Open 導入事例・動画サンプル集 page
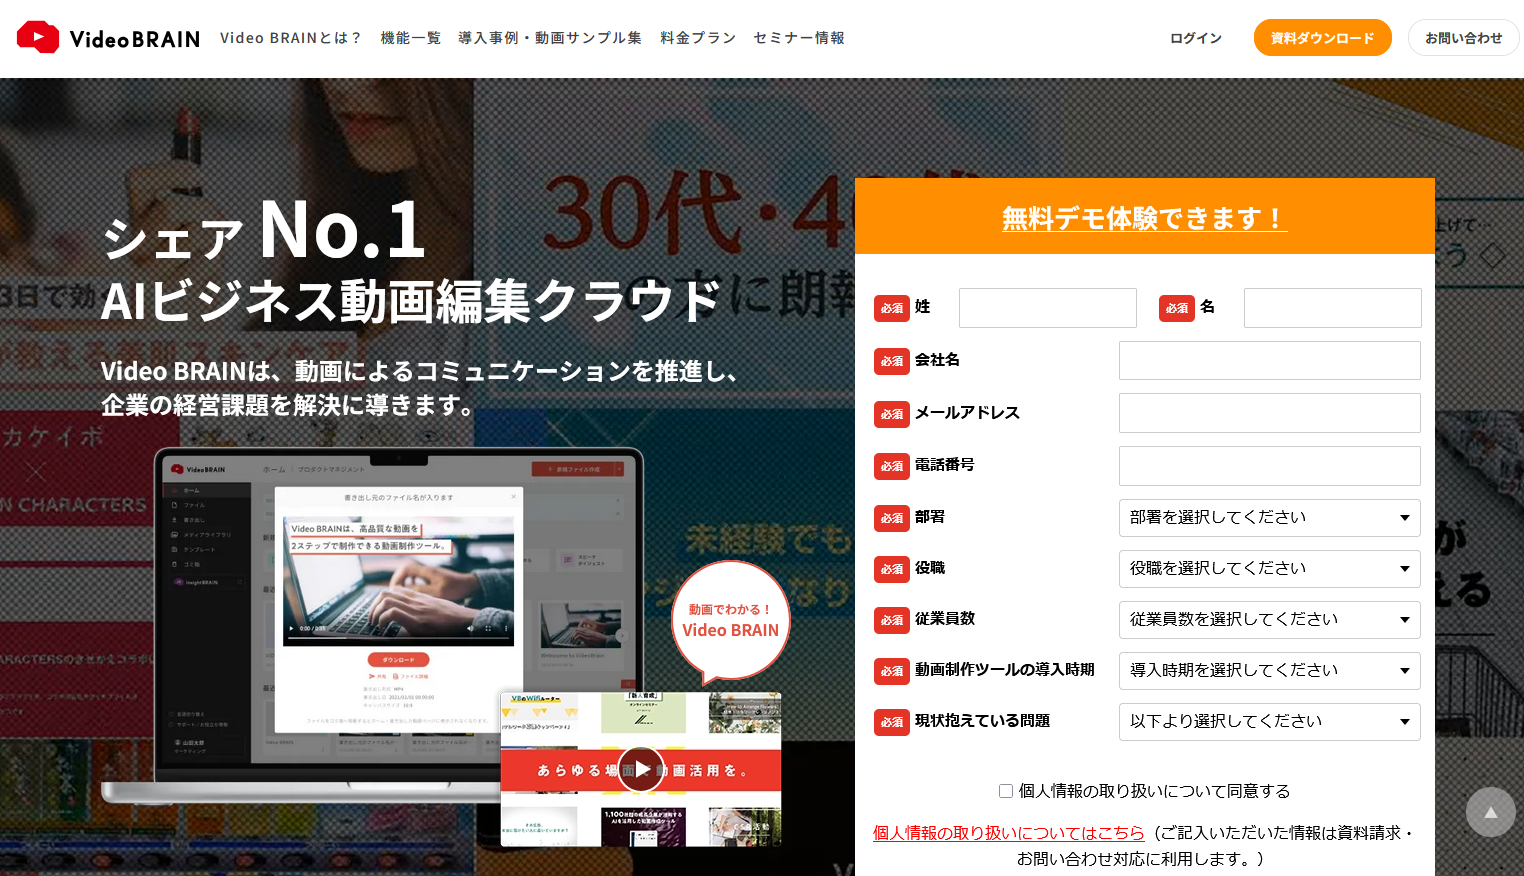1524x876 pixels. tap(550, 38)
